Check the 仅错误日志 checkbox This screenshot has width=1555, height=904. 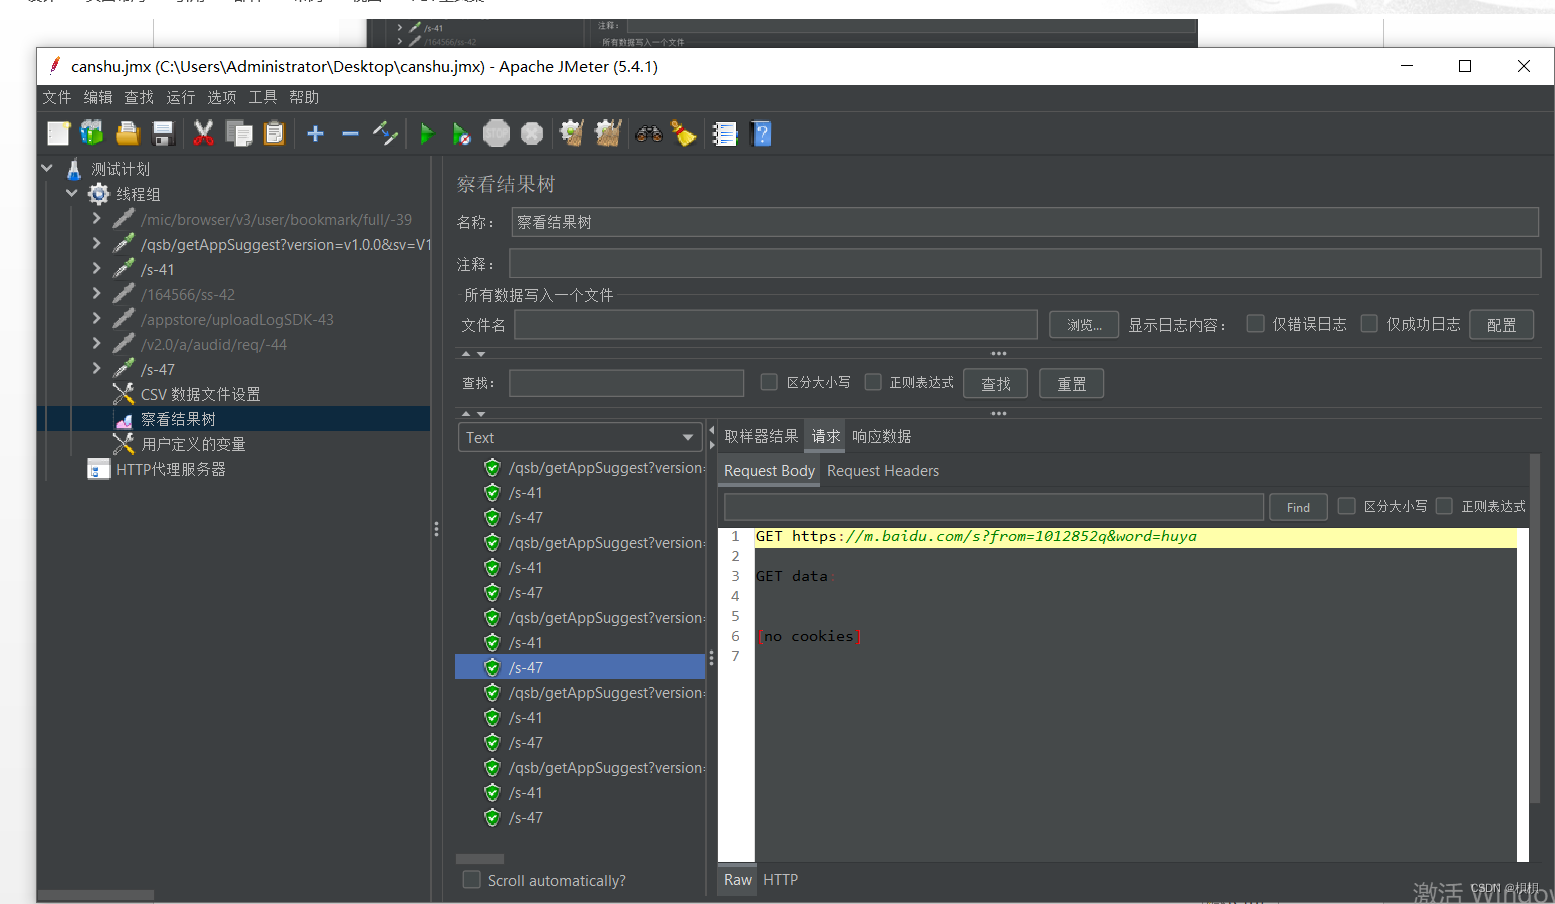[1256, 324]
